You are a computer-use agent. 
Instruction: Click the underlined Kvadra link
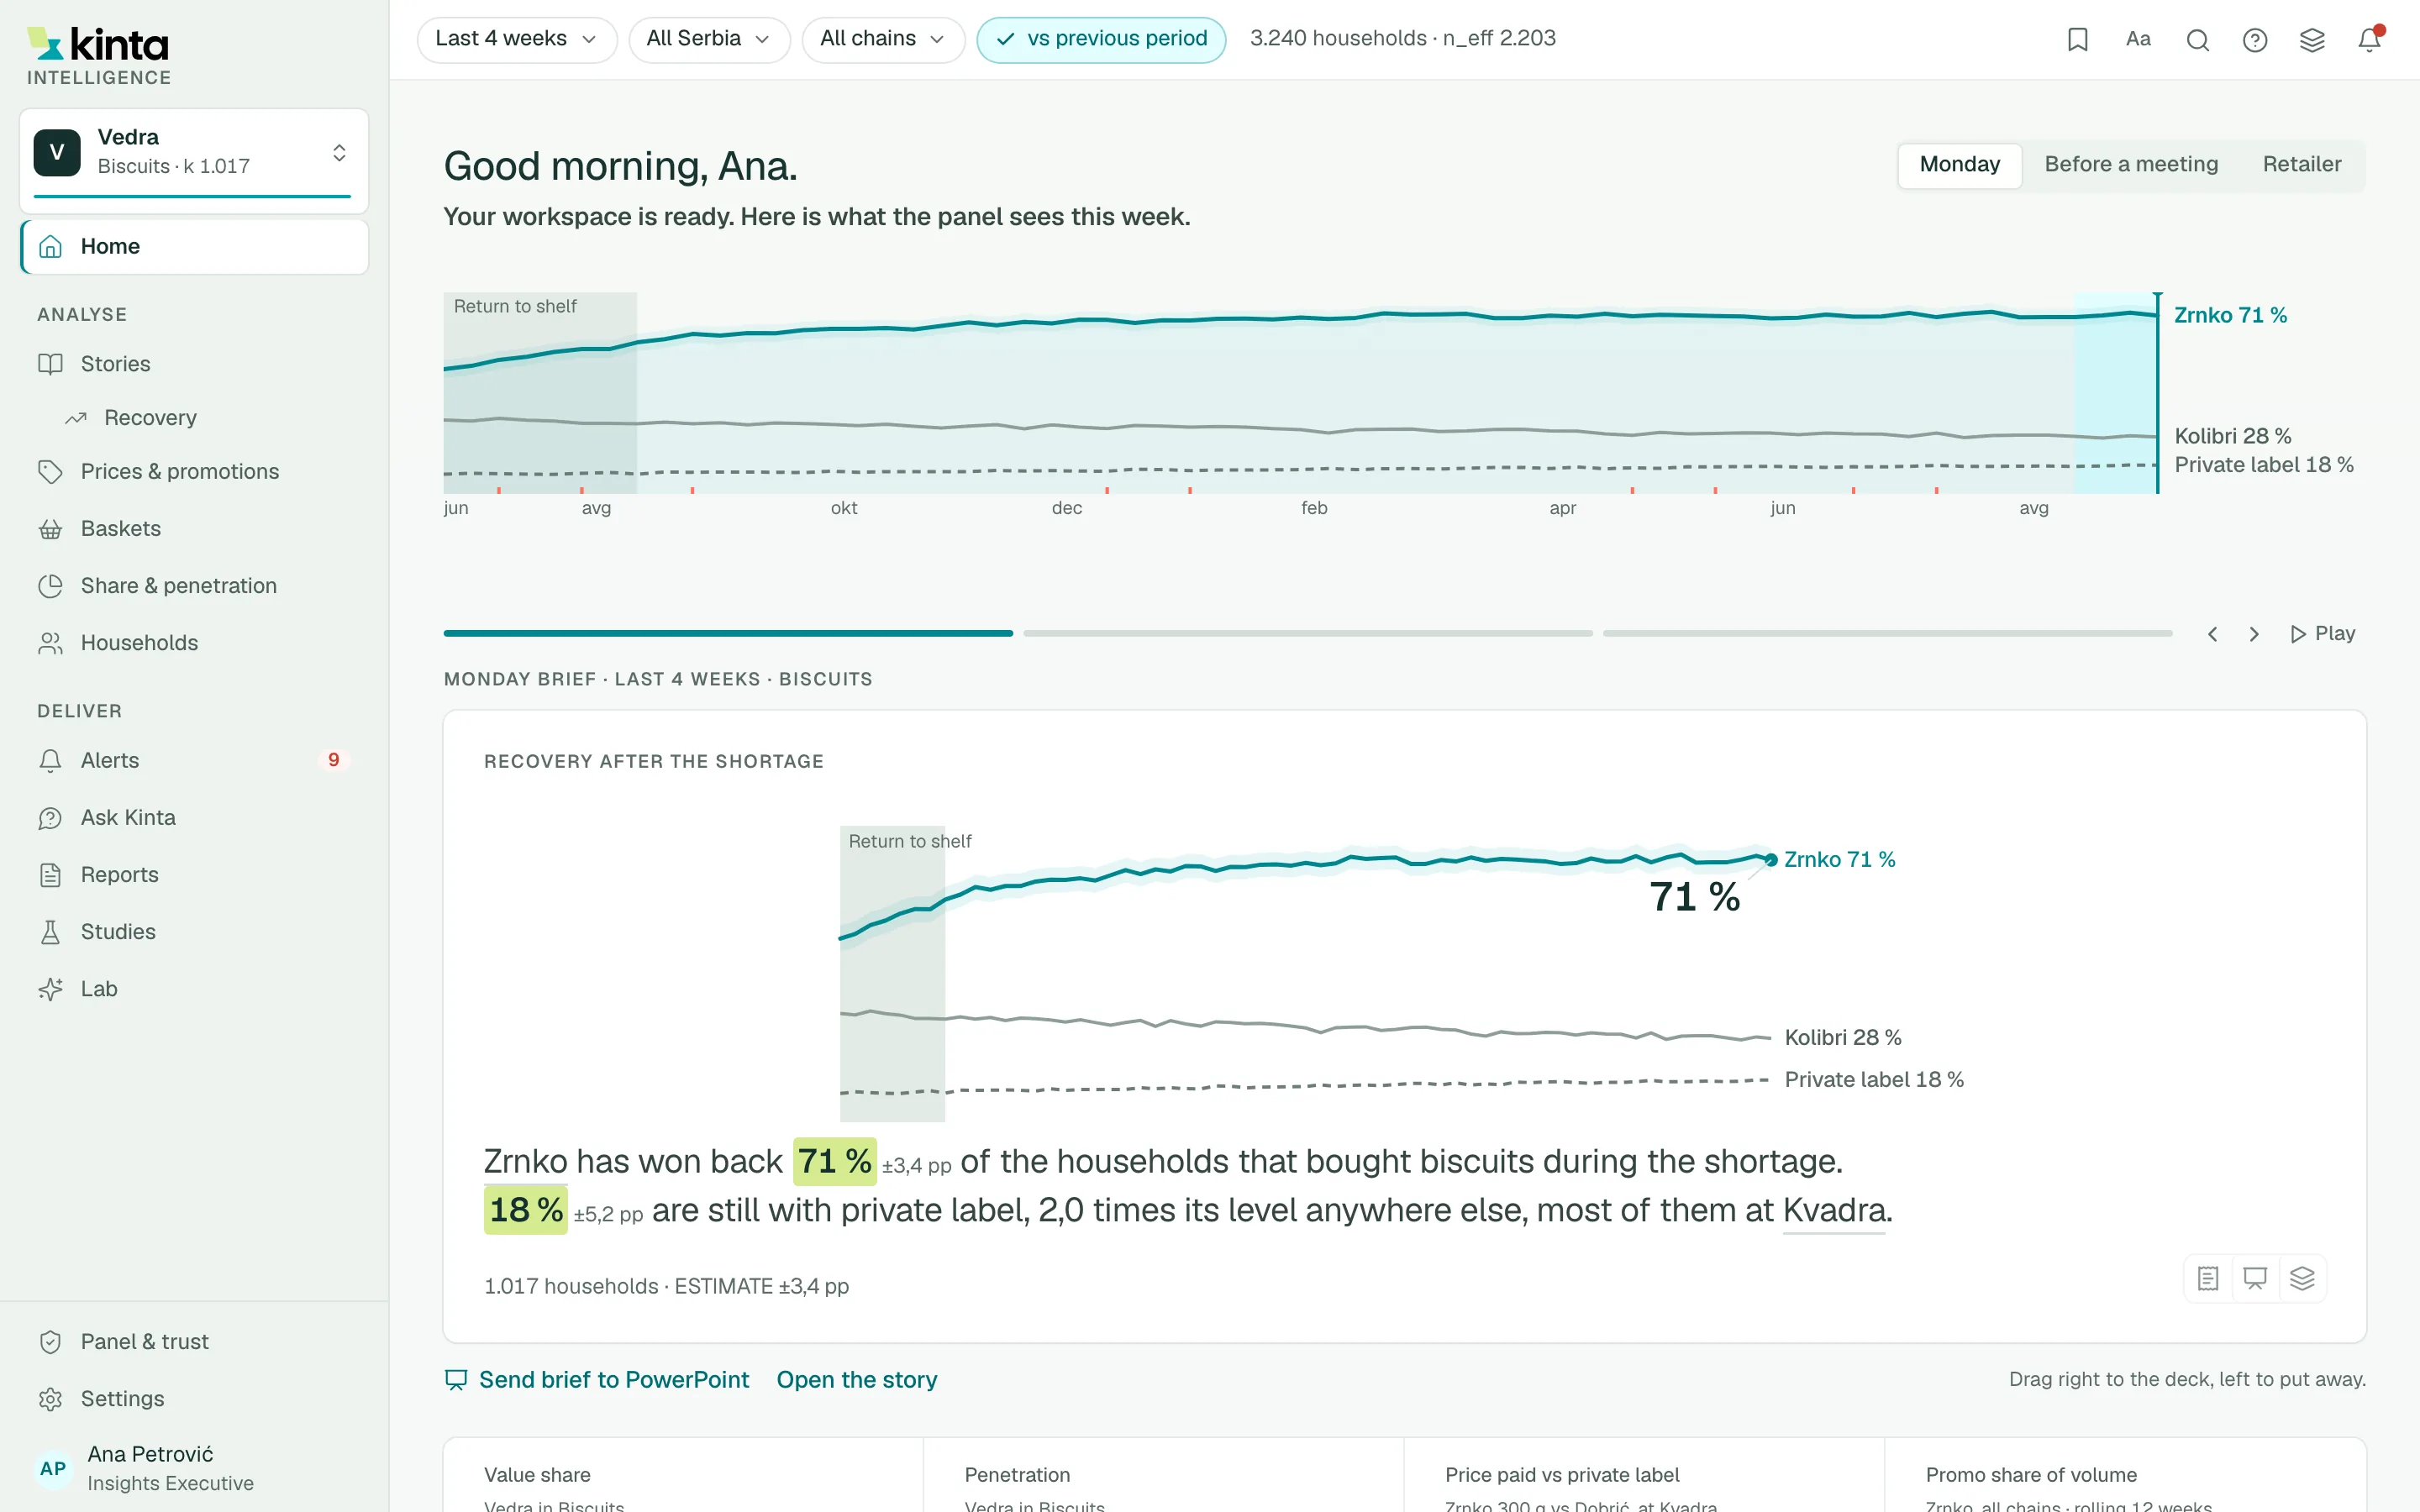tap(1834, 1211)
